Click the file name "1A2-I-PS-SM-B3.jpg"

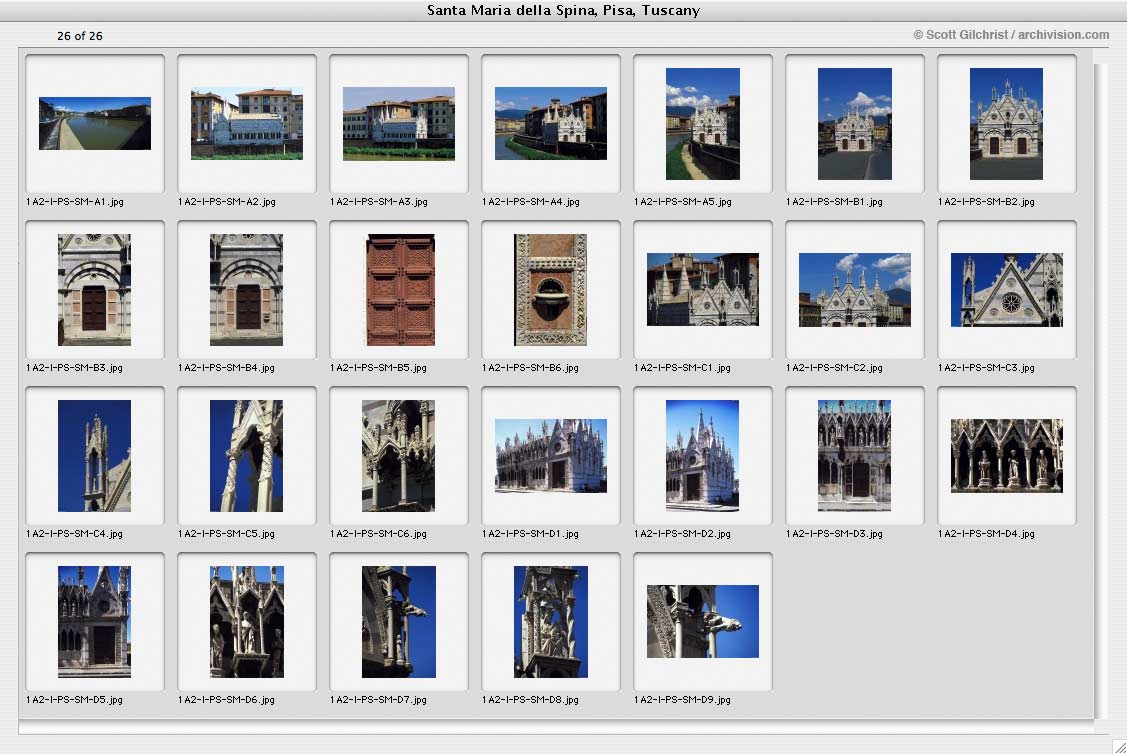[x=75, y=368]
